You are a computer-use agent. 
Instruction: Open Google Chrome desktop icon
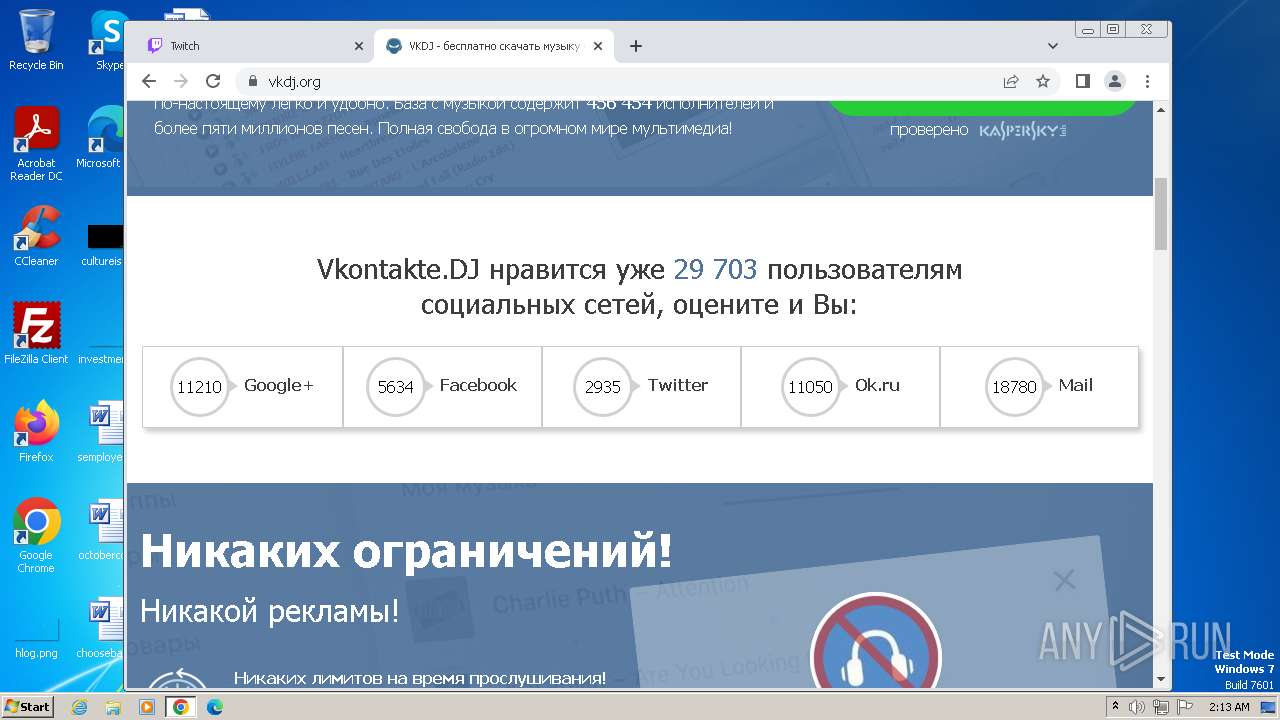36,536
